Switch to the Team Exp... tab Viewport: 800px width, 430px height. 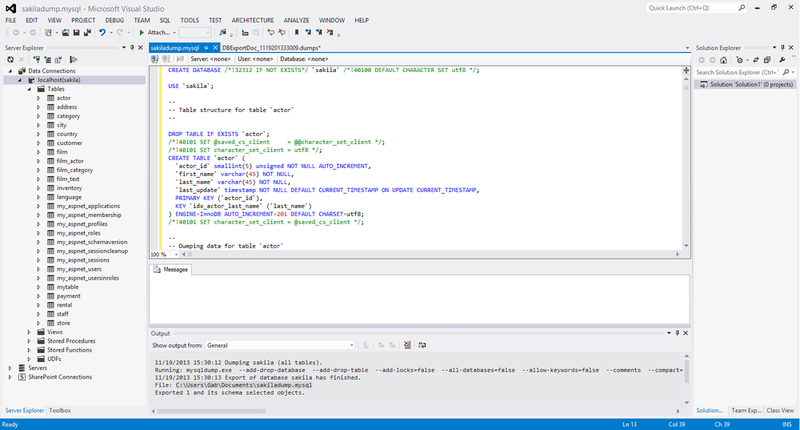point(746,410)
